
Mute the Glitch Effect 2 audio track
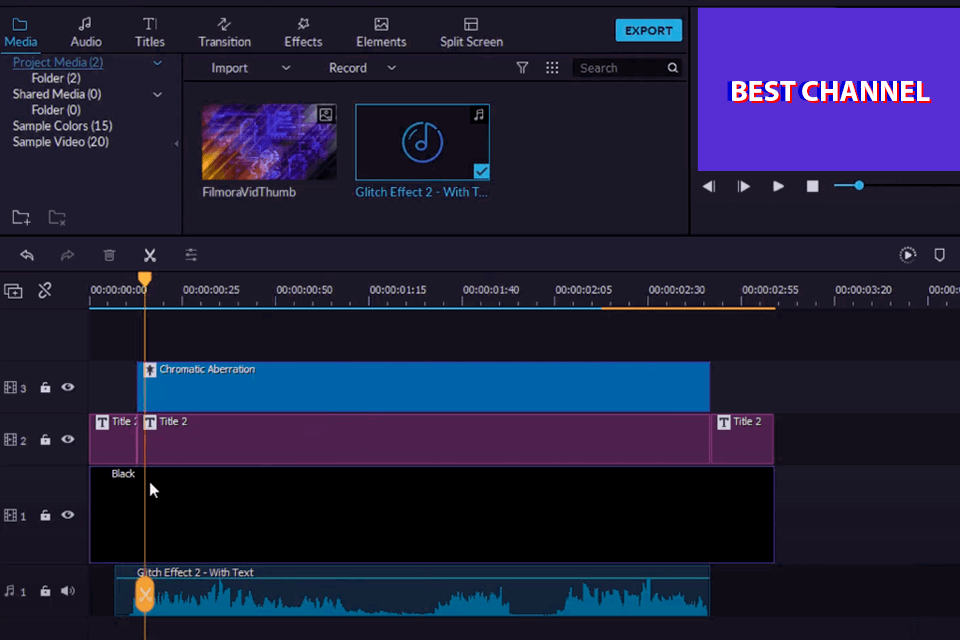[67, 590]
